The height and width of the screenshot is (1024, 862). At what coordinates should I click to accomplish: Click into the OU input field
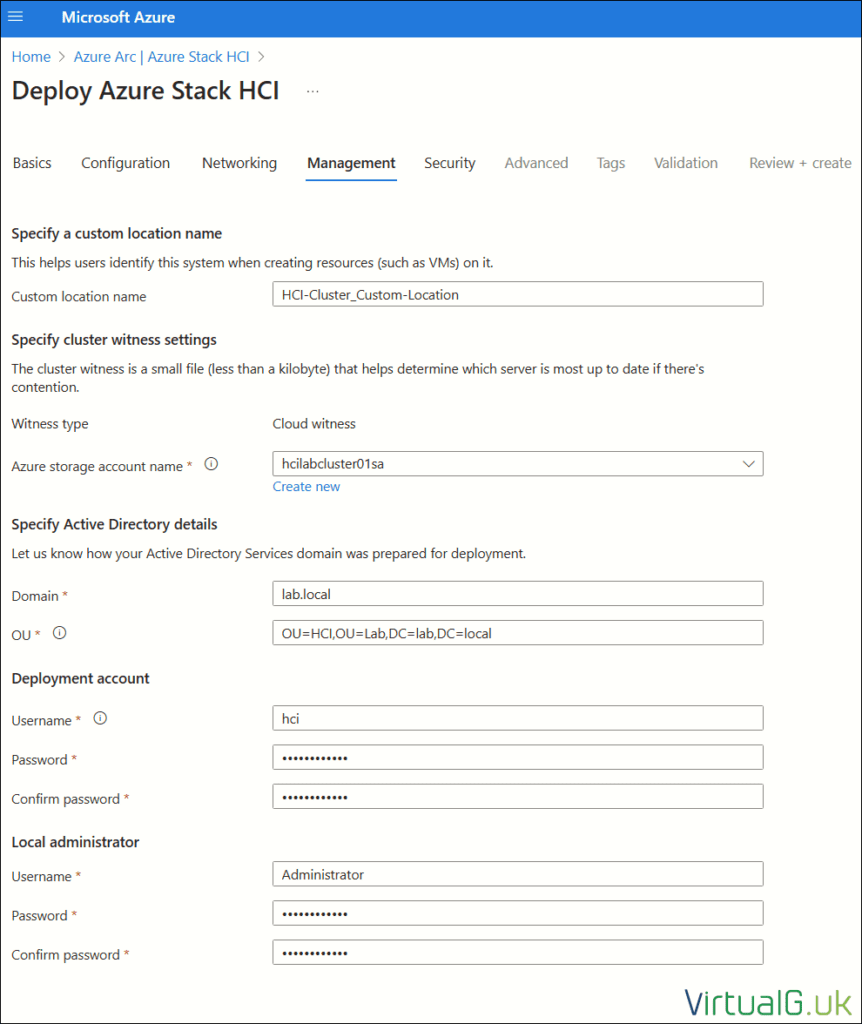coord(518,633)
